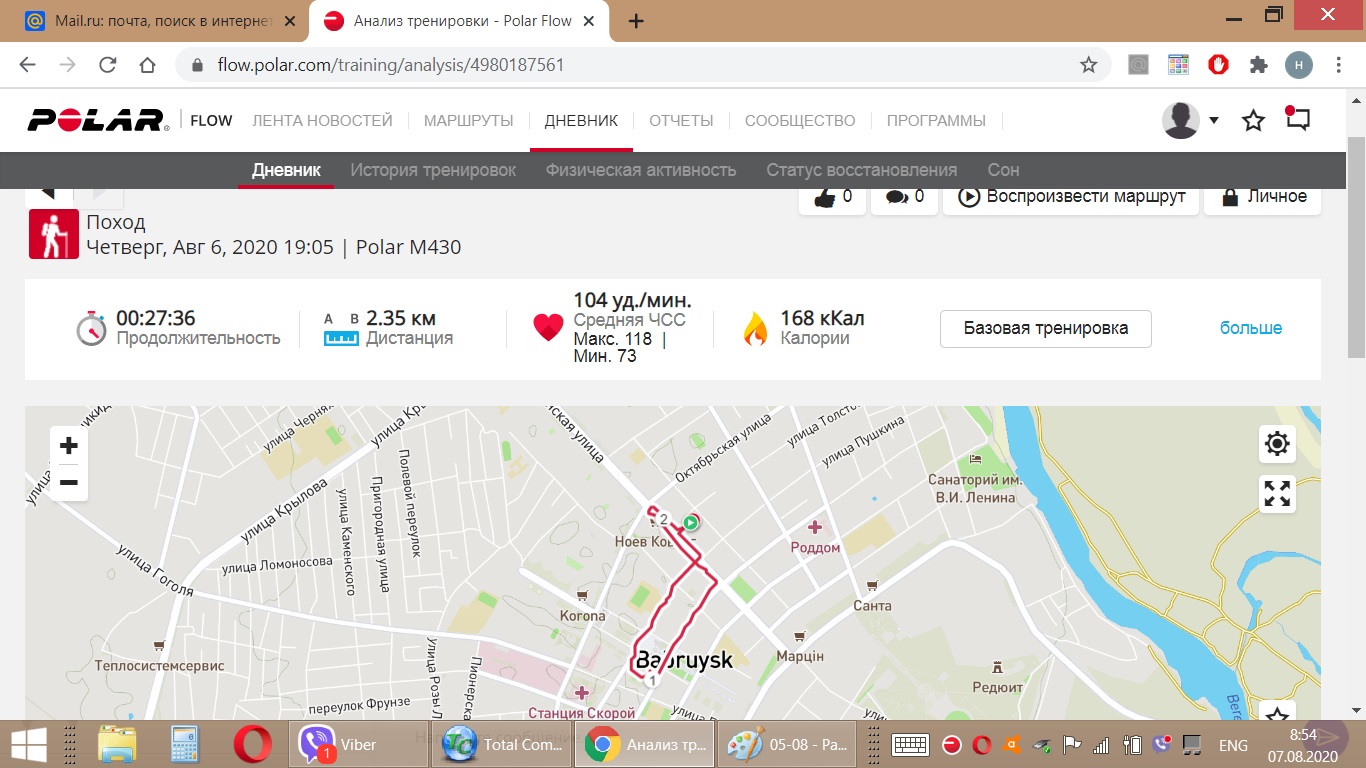The height and width of the screenshot is (768, 1366).
Task: Click the route start marker on map
Action: (x=690, y=522)
